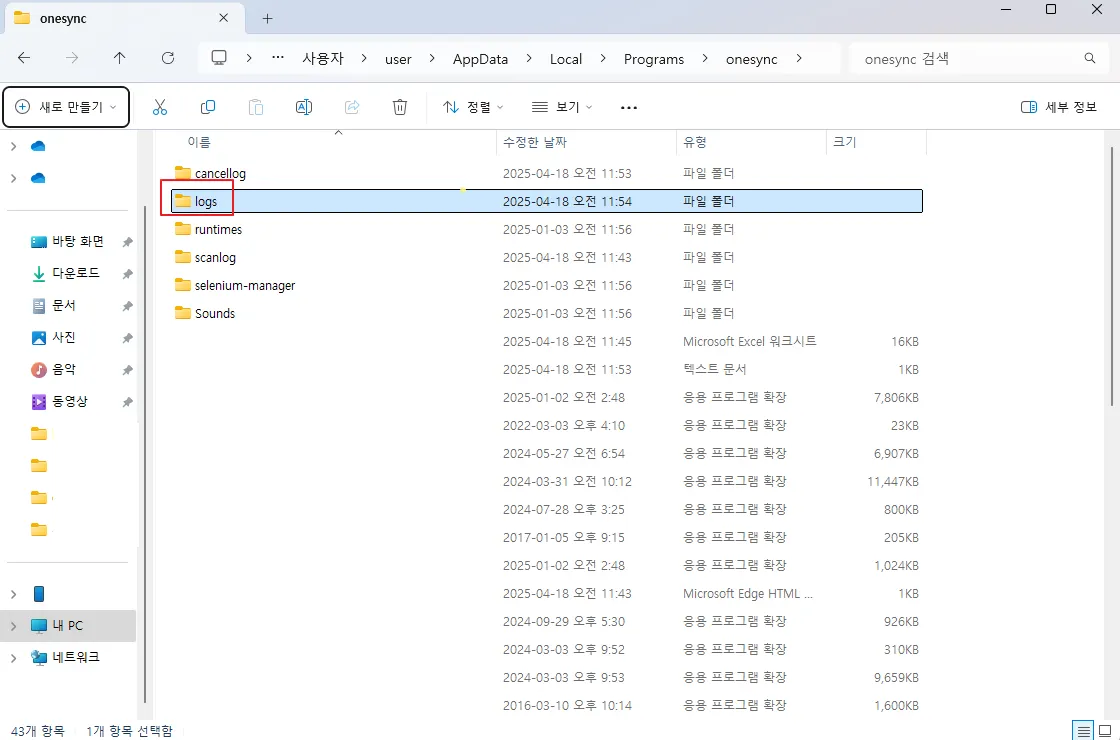
Task: Go back with the left arrow
Action: 24,59
